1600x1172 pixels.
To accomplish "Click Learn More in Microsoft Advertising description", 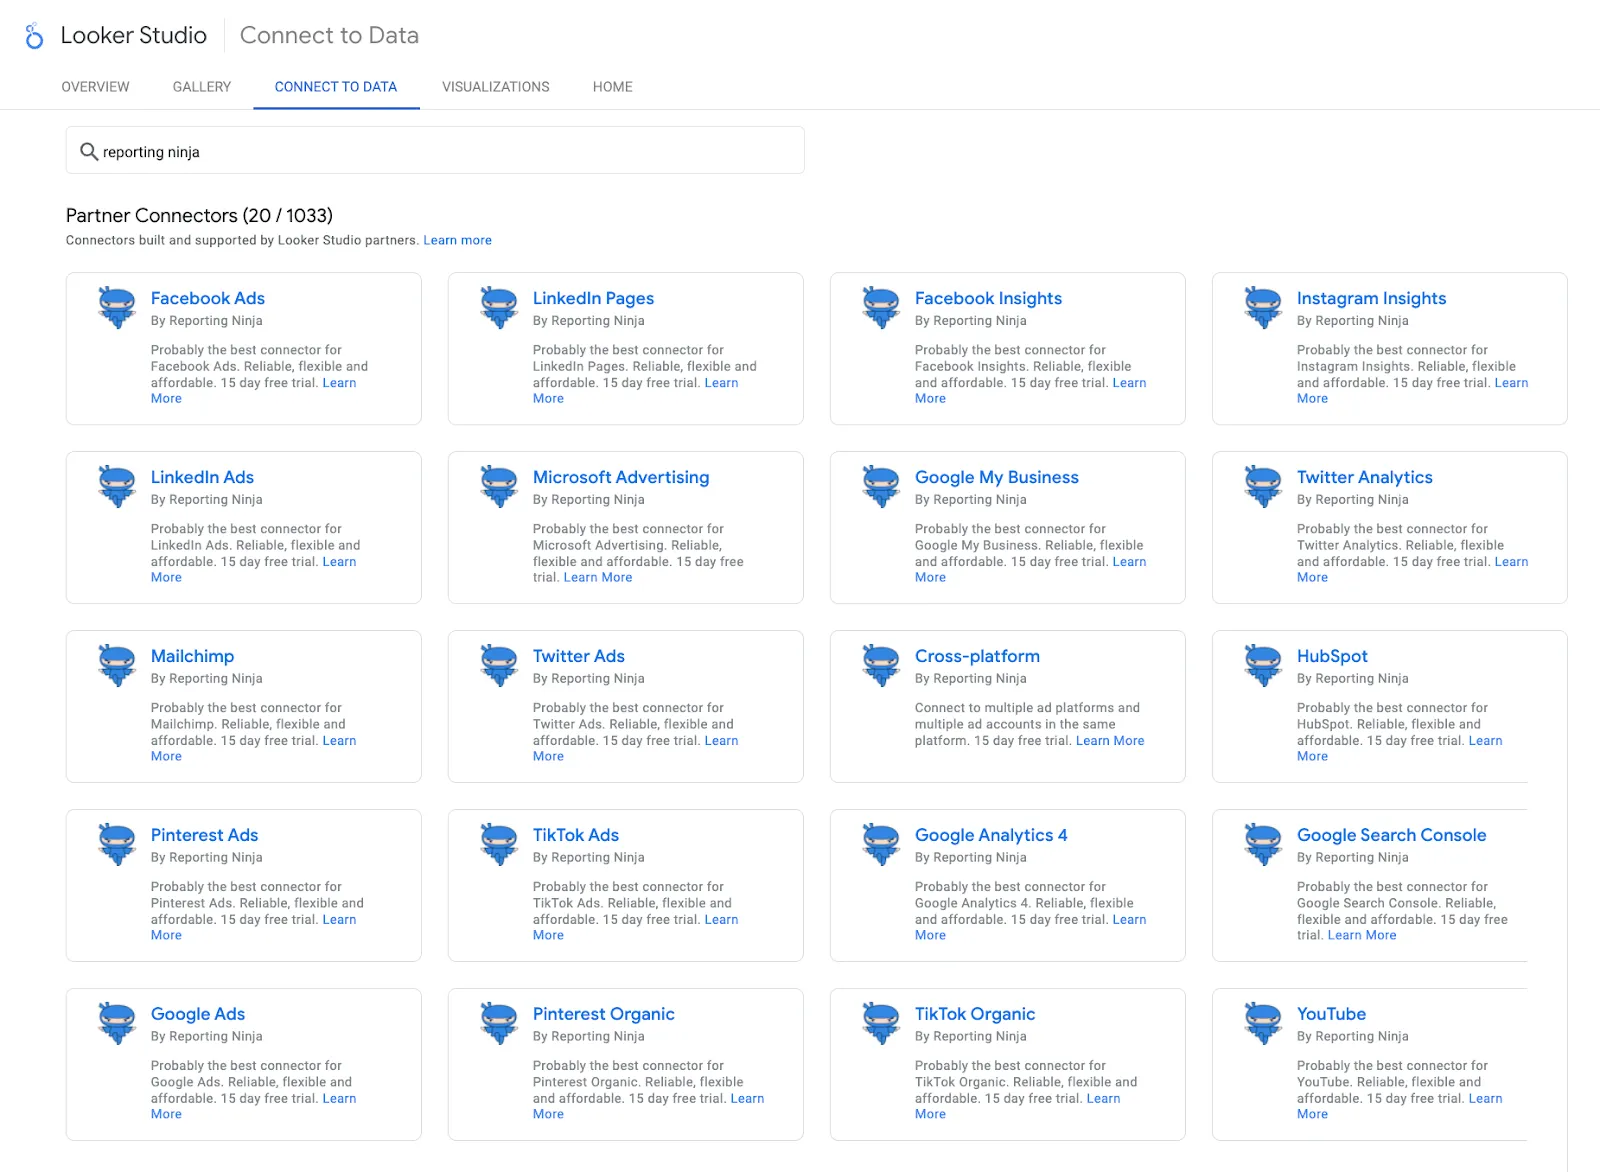I will click(x=598, y=577).
